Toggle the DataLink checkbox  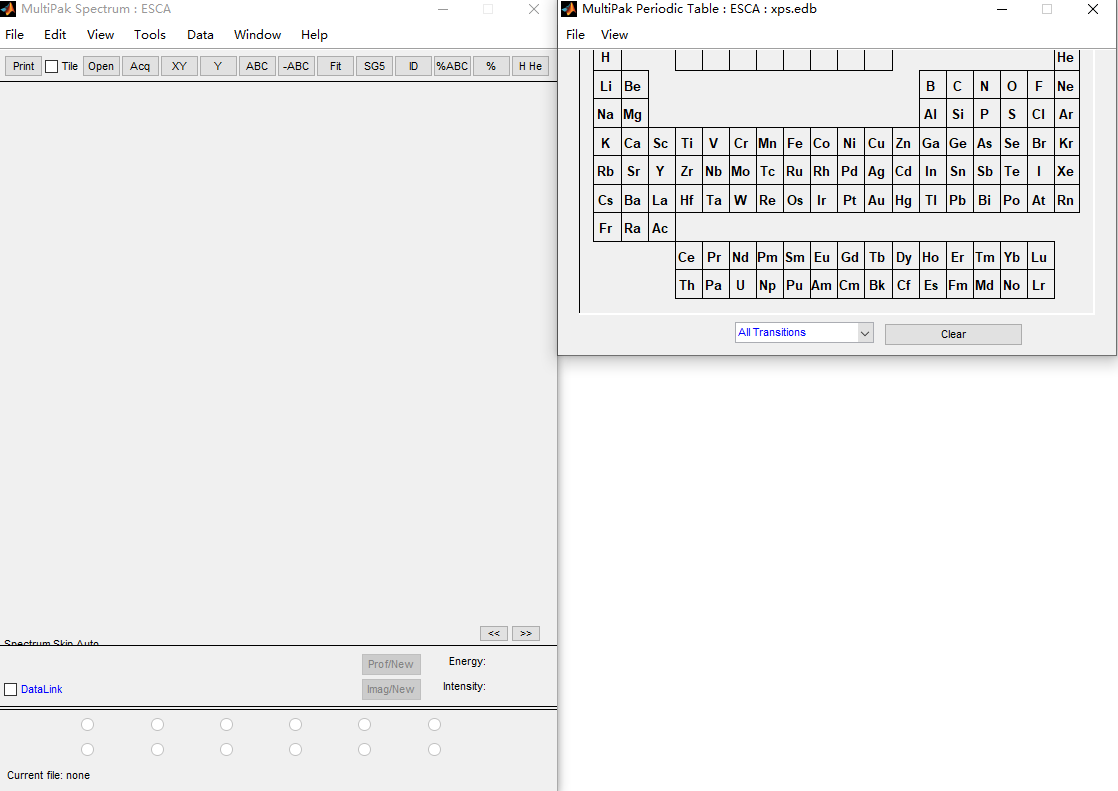point(11,689)
